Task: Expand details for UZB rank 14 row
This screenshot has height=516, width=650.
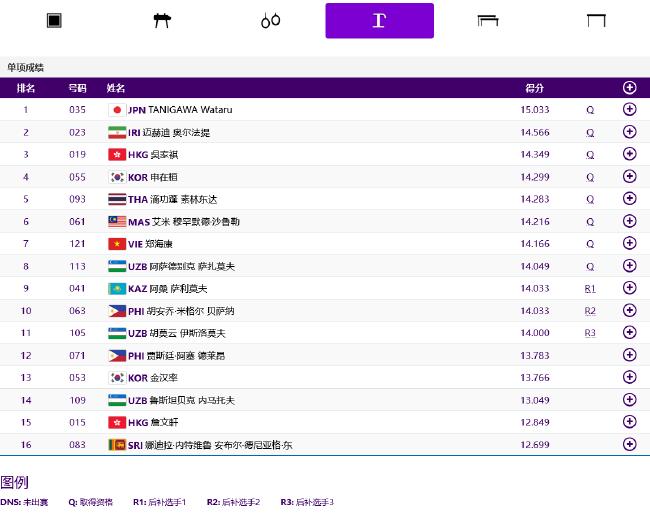Action: point(629,400)
